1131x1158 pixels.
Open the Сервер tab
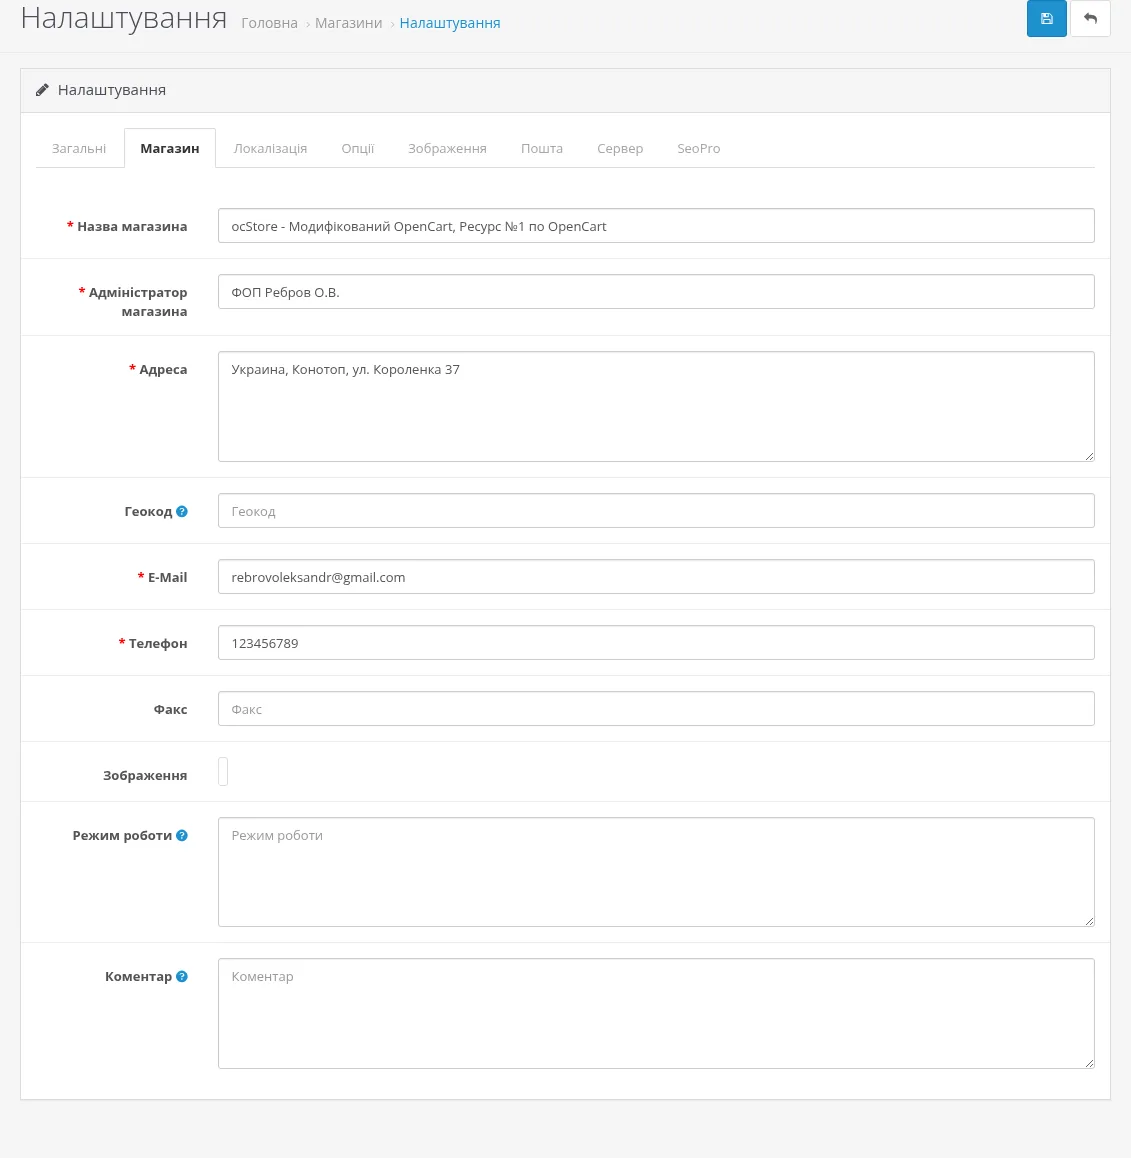coord(620,148)
